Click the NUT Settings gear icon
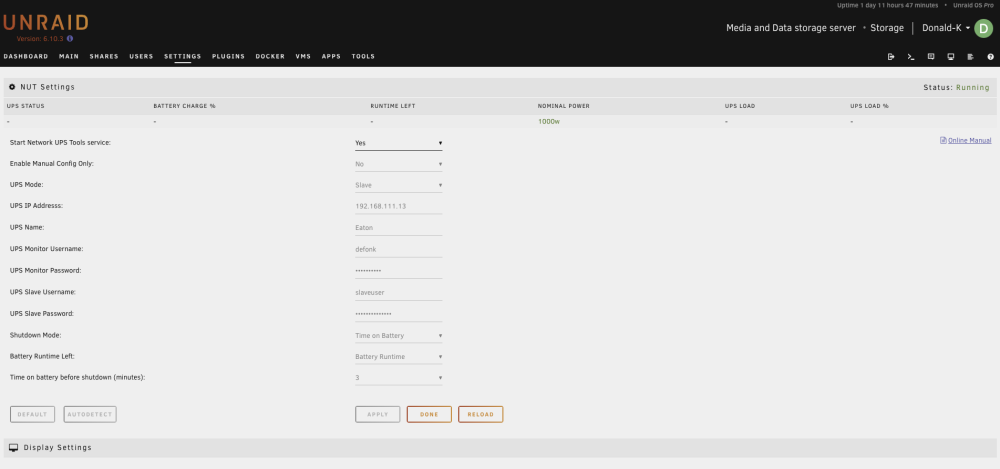The width and height of the screenshot is (1000, 469). point(12,87)
